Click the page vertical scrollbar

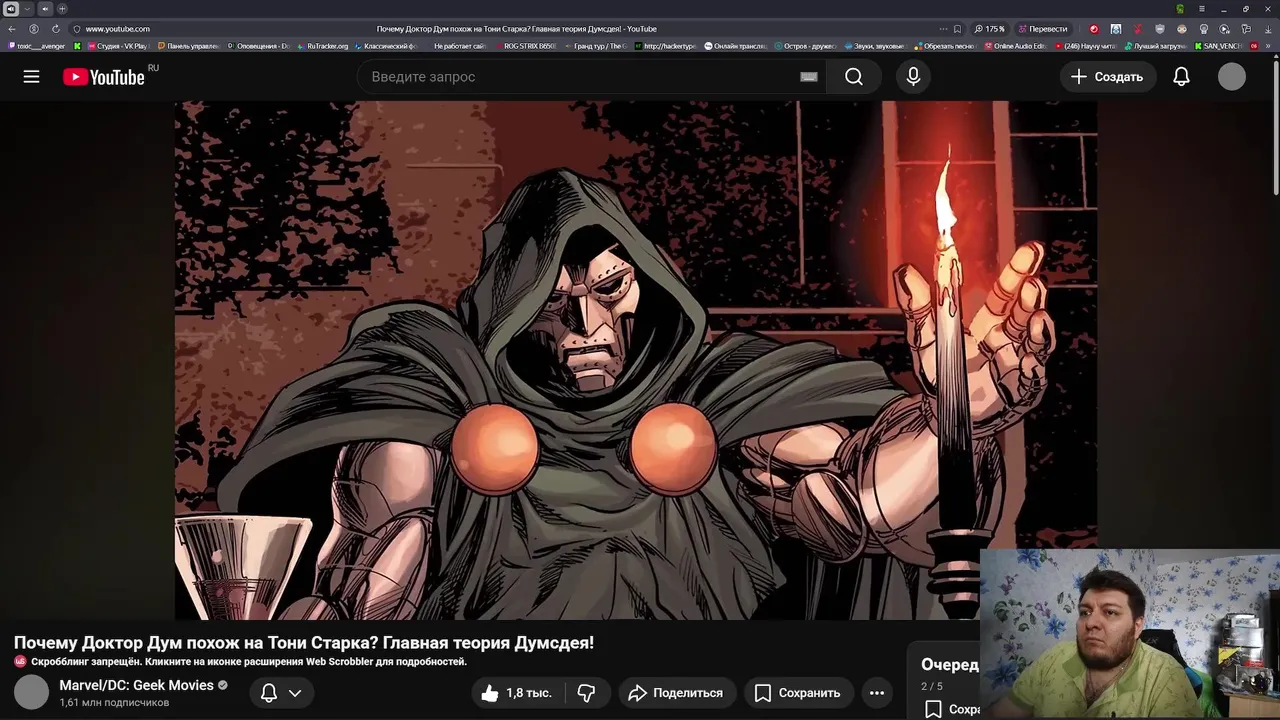pos(1276,130)
